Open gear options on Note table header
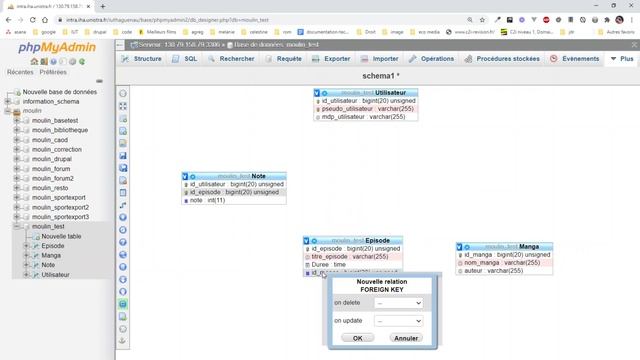Image resolution: width=640 pixels, height=360 pixels. coord(193,176)
